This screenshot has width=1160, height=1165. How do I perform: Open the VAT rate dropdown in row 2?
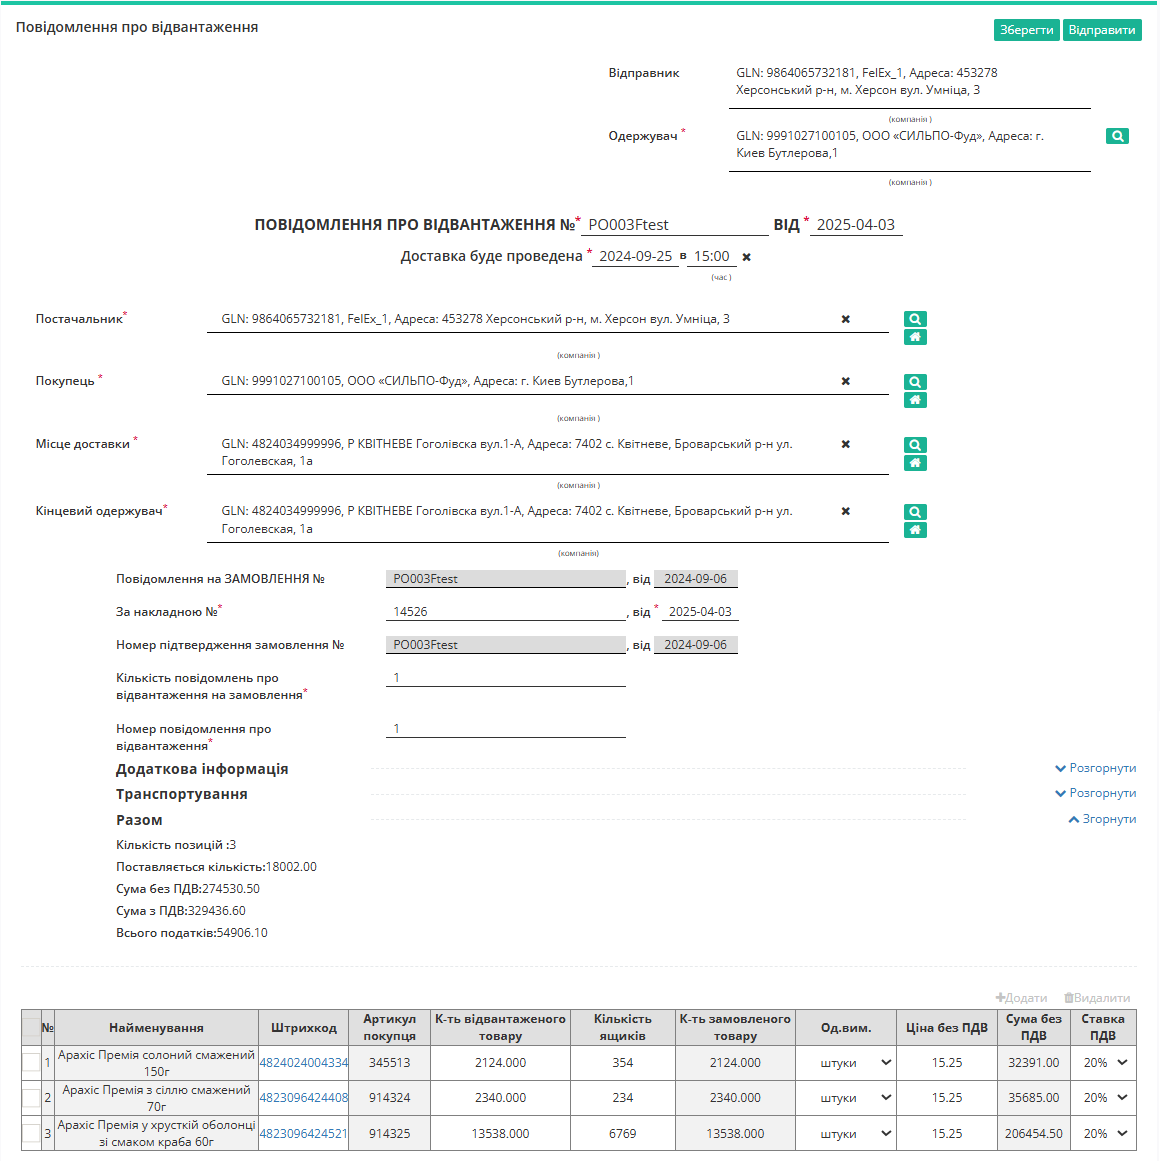[x=1105, y=1097]
